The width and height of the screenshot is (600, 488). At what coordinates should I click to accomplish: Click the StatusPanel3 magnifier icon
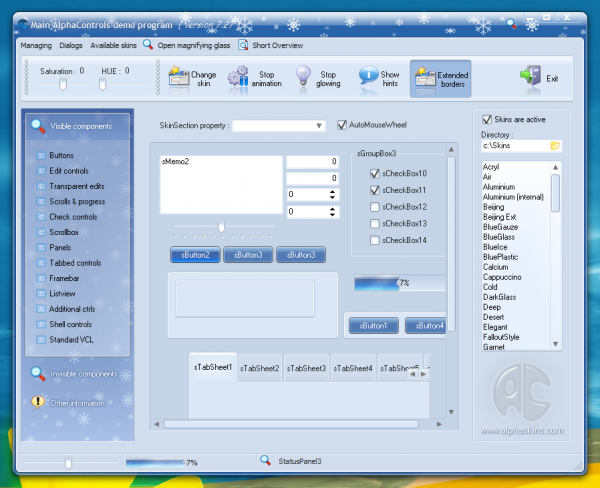coord(265,460)
